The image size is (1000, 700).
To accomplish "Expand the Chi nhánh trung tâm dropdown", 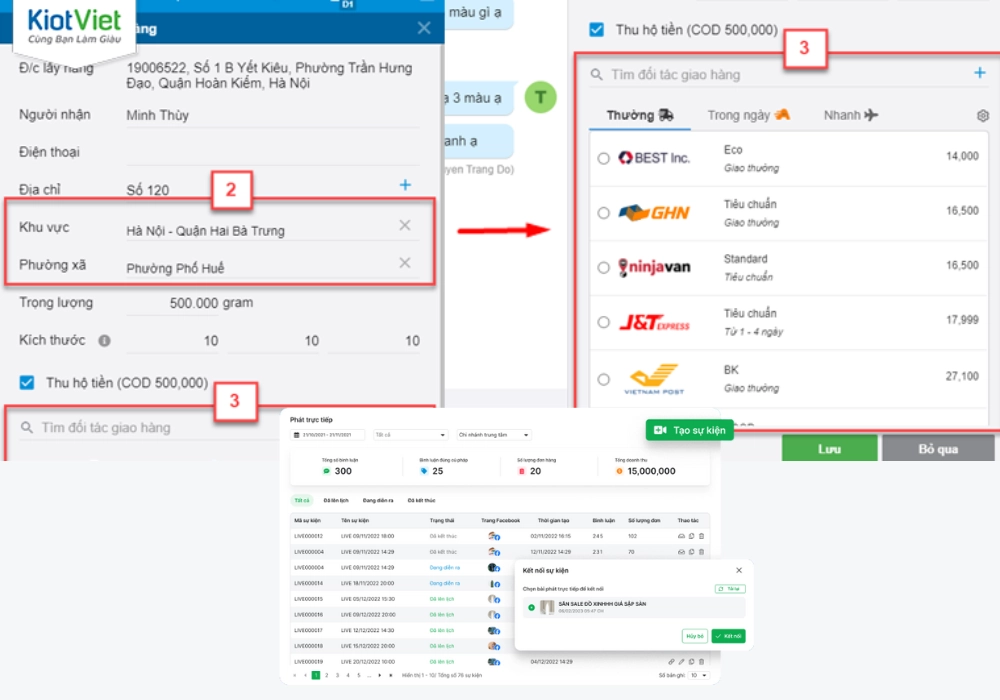I will click(x=494, y=435).
